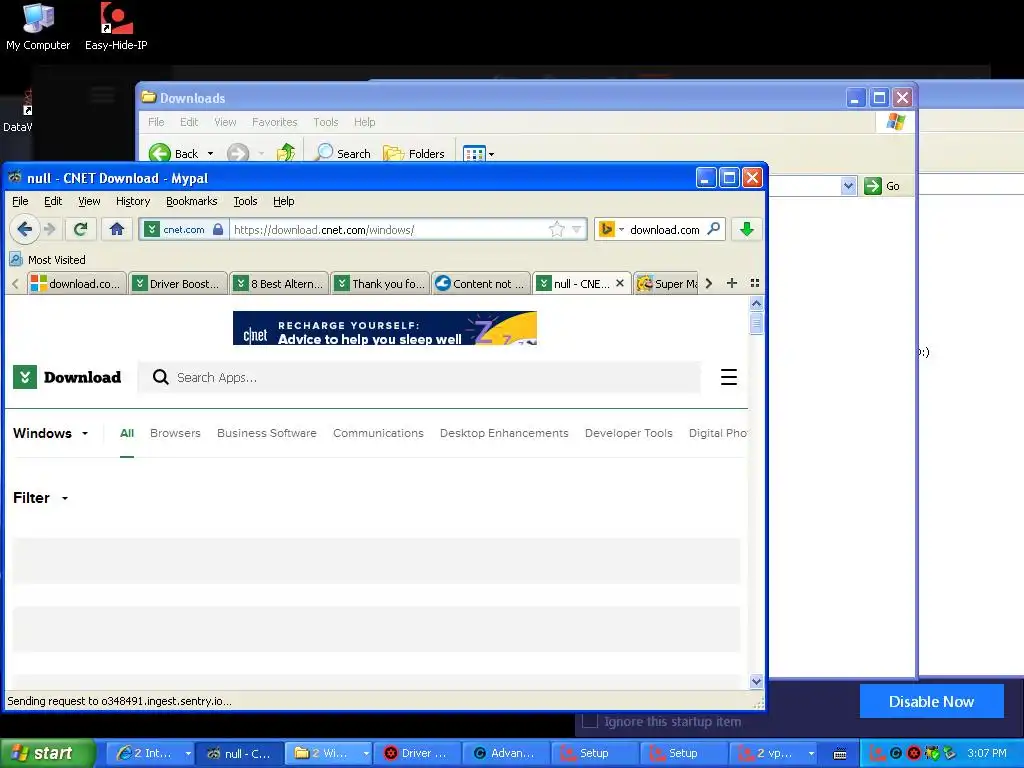Click the Go button in Downloads address bar

click(x=882, y=186)
